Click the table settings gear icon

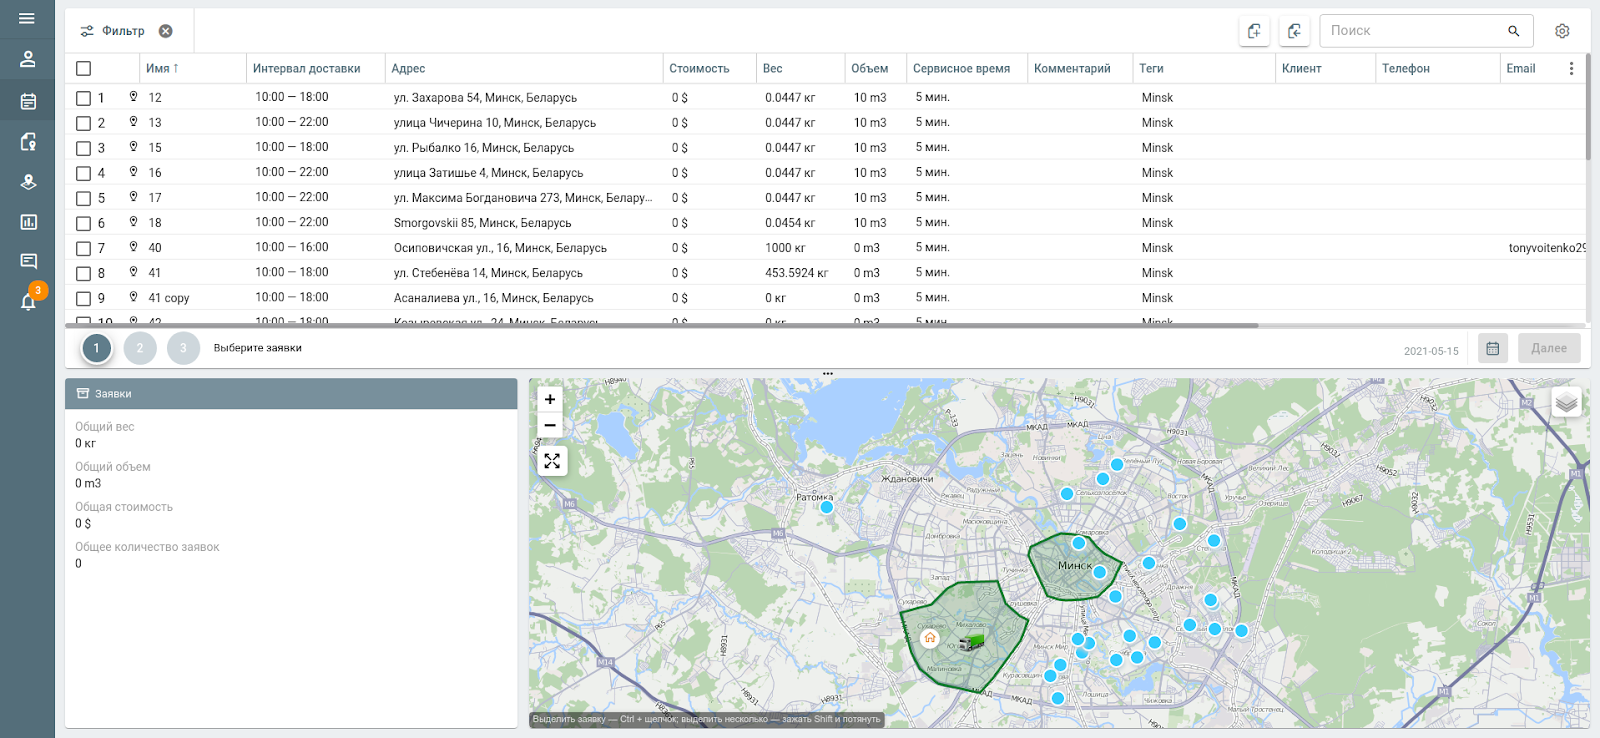(1562, 31)
